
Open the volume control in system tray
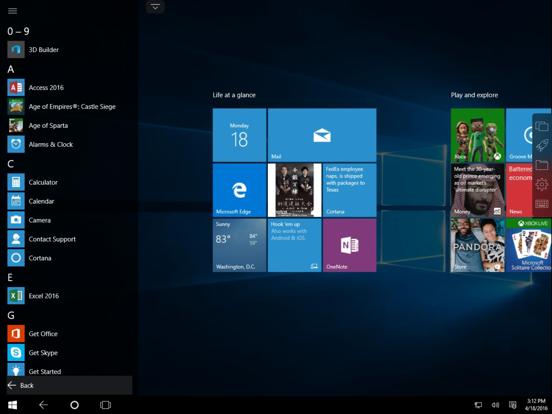pyautogui.click(x=495, y=406)
